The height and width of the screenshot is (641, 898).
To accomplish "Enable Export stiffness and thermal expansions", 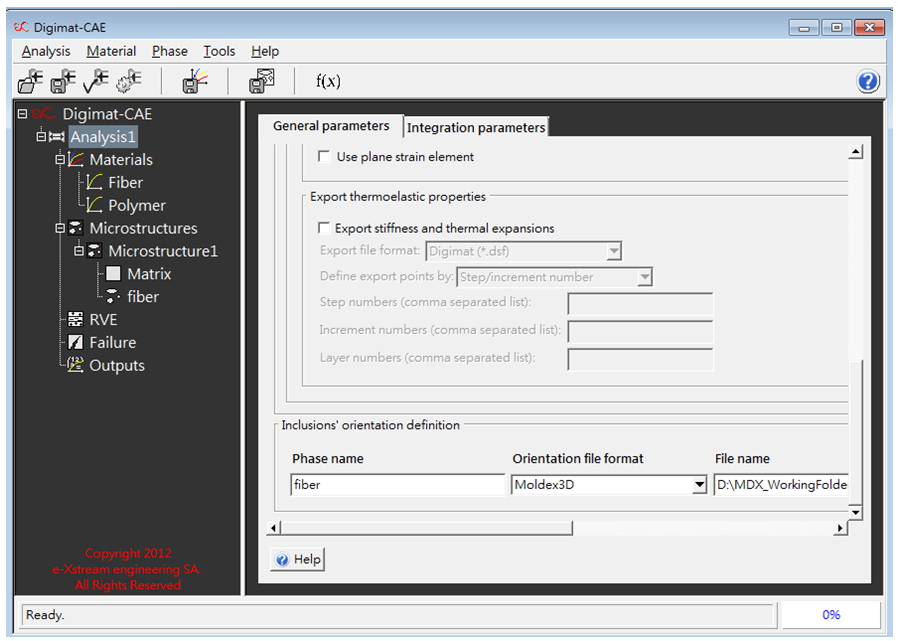I will click(324, 228).
